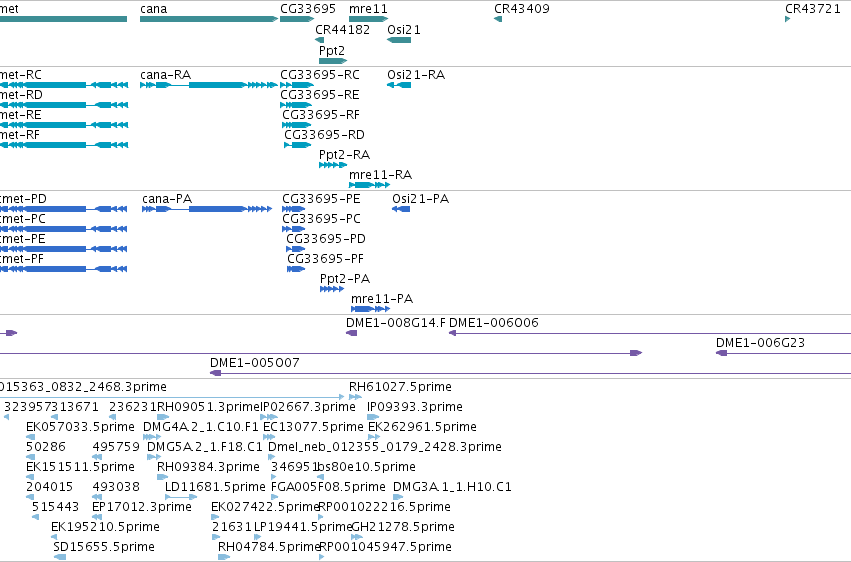Select the CR43409 gene label

tap(521, 9)
